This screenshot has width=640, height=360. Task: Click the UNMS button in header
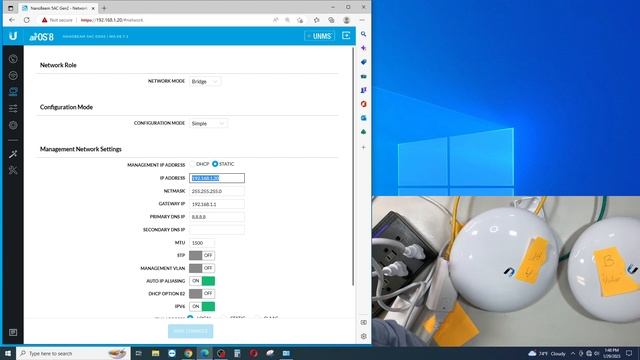pos(319,36)
